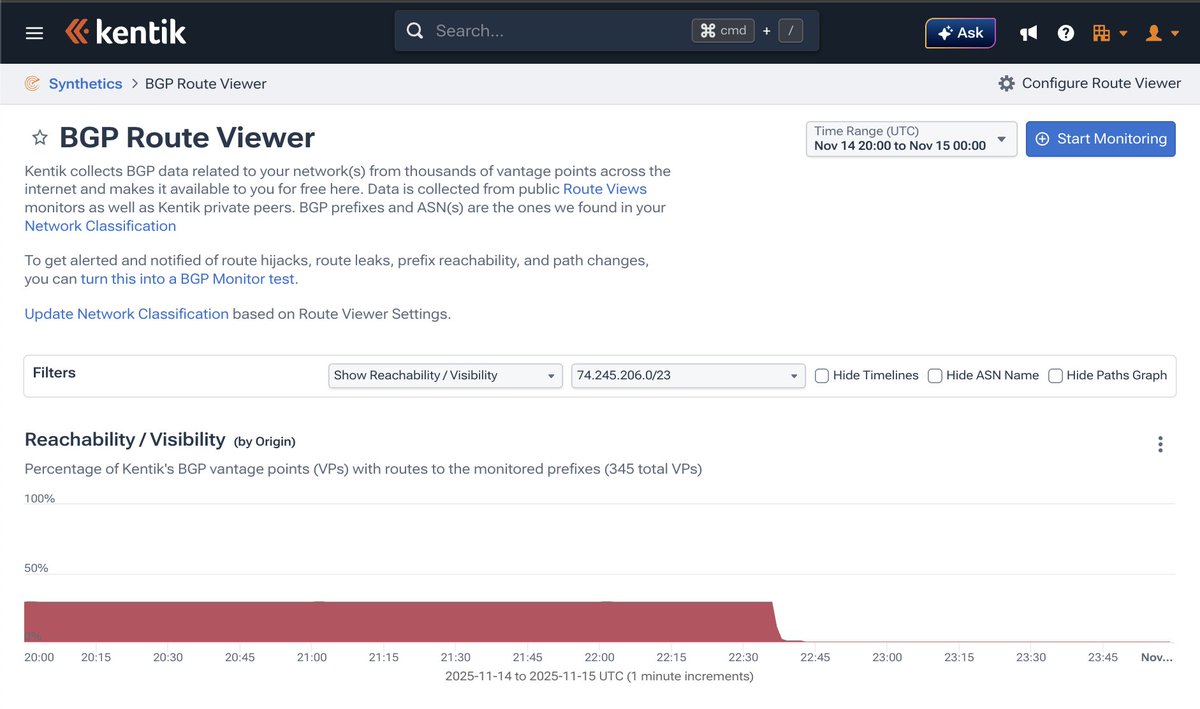Check the Hide ASN Name checkbox

pos(935,376)
